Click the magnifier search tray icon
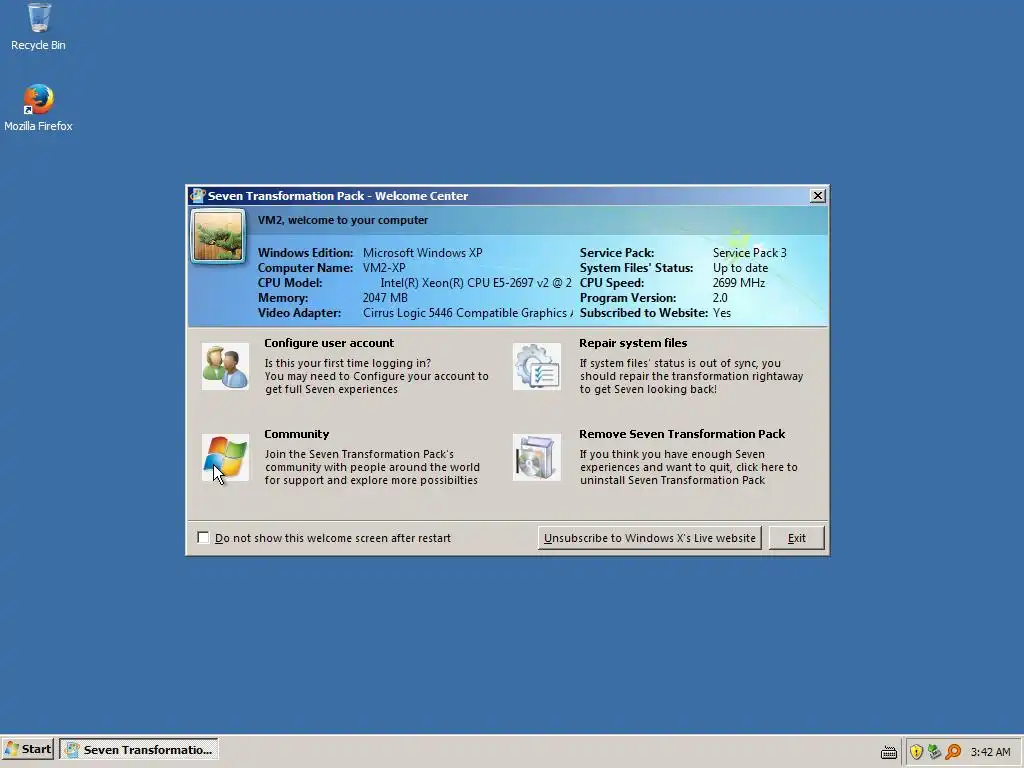1024x768 pixels. click(x=953, y=752)
